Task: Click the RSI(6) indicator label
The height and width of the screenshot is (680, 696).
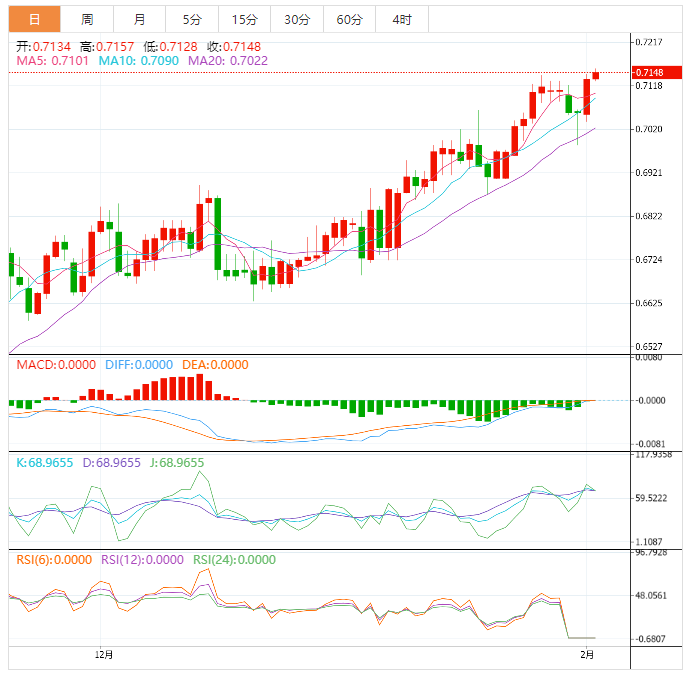Action: (x=55, y=560)
